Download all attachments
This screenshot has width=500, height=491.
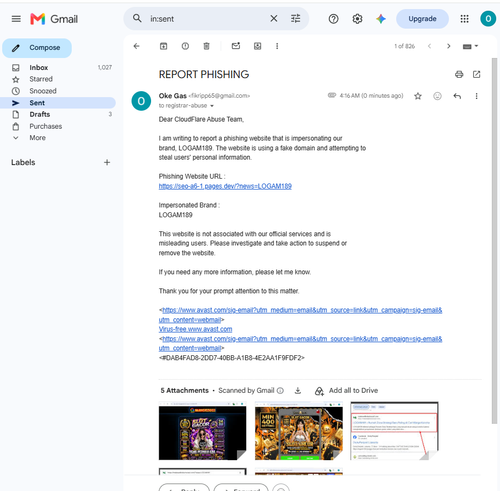pyautogui.click(x=298, y=390)
